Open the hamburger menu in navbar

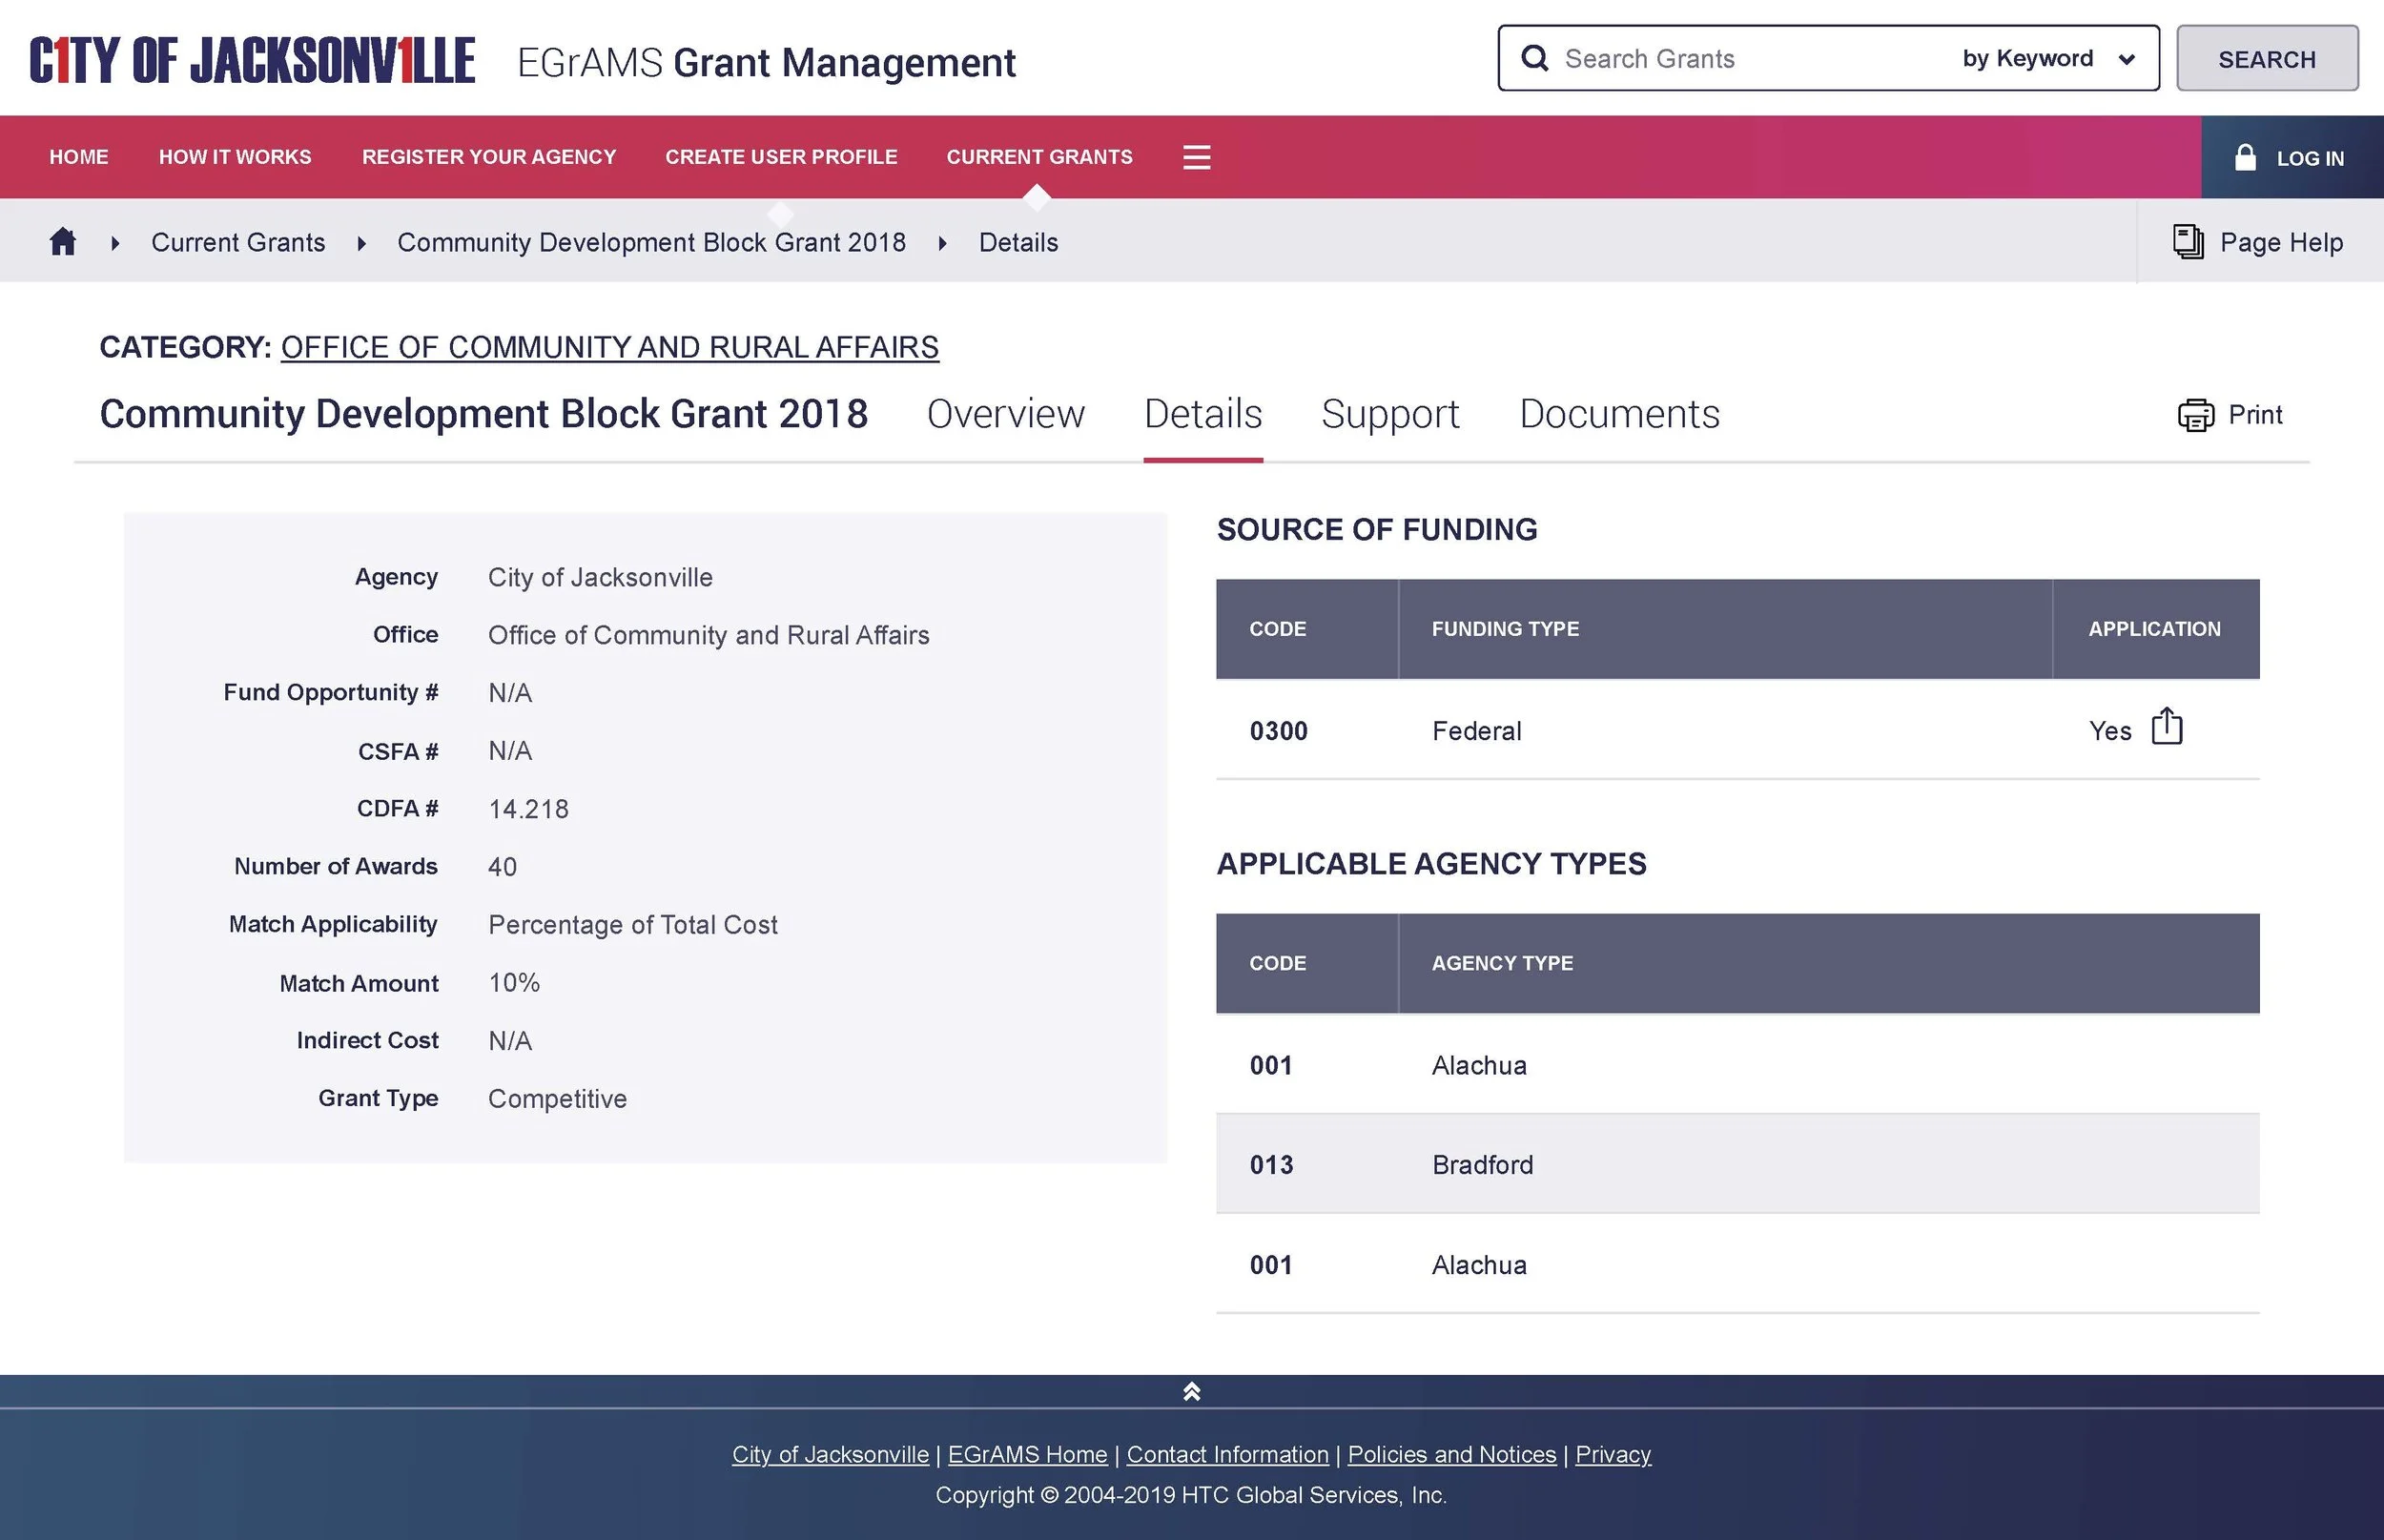(x=1196, y=157)
